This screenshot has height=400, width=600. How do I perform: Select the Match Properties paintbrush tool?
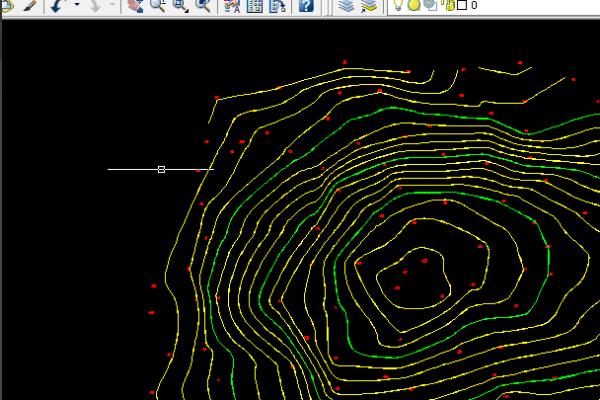coord(29,6)
